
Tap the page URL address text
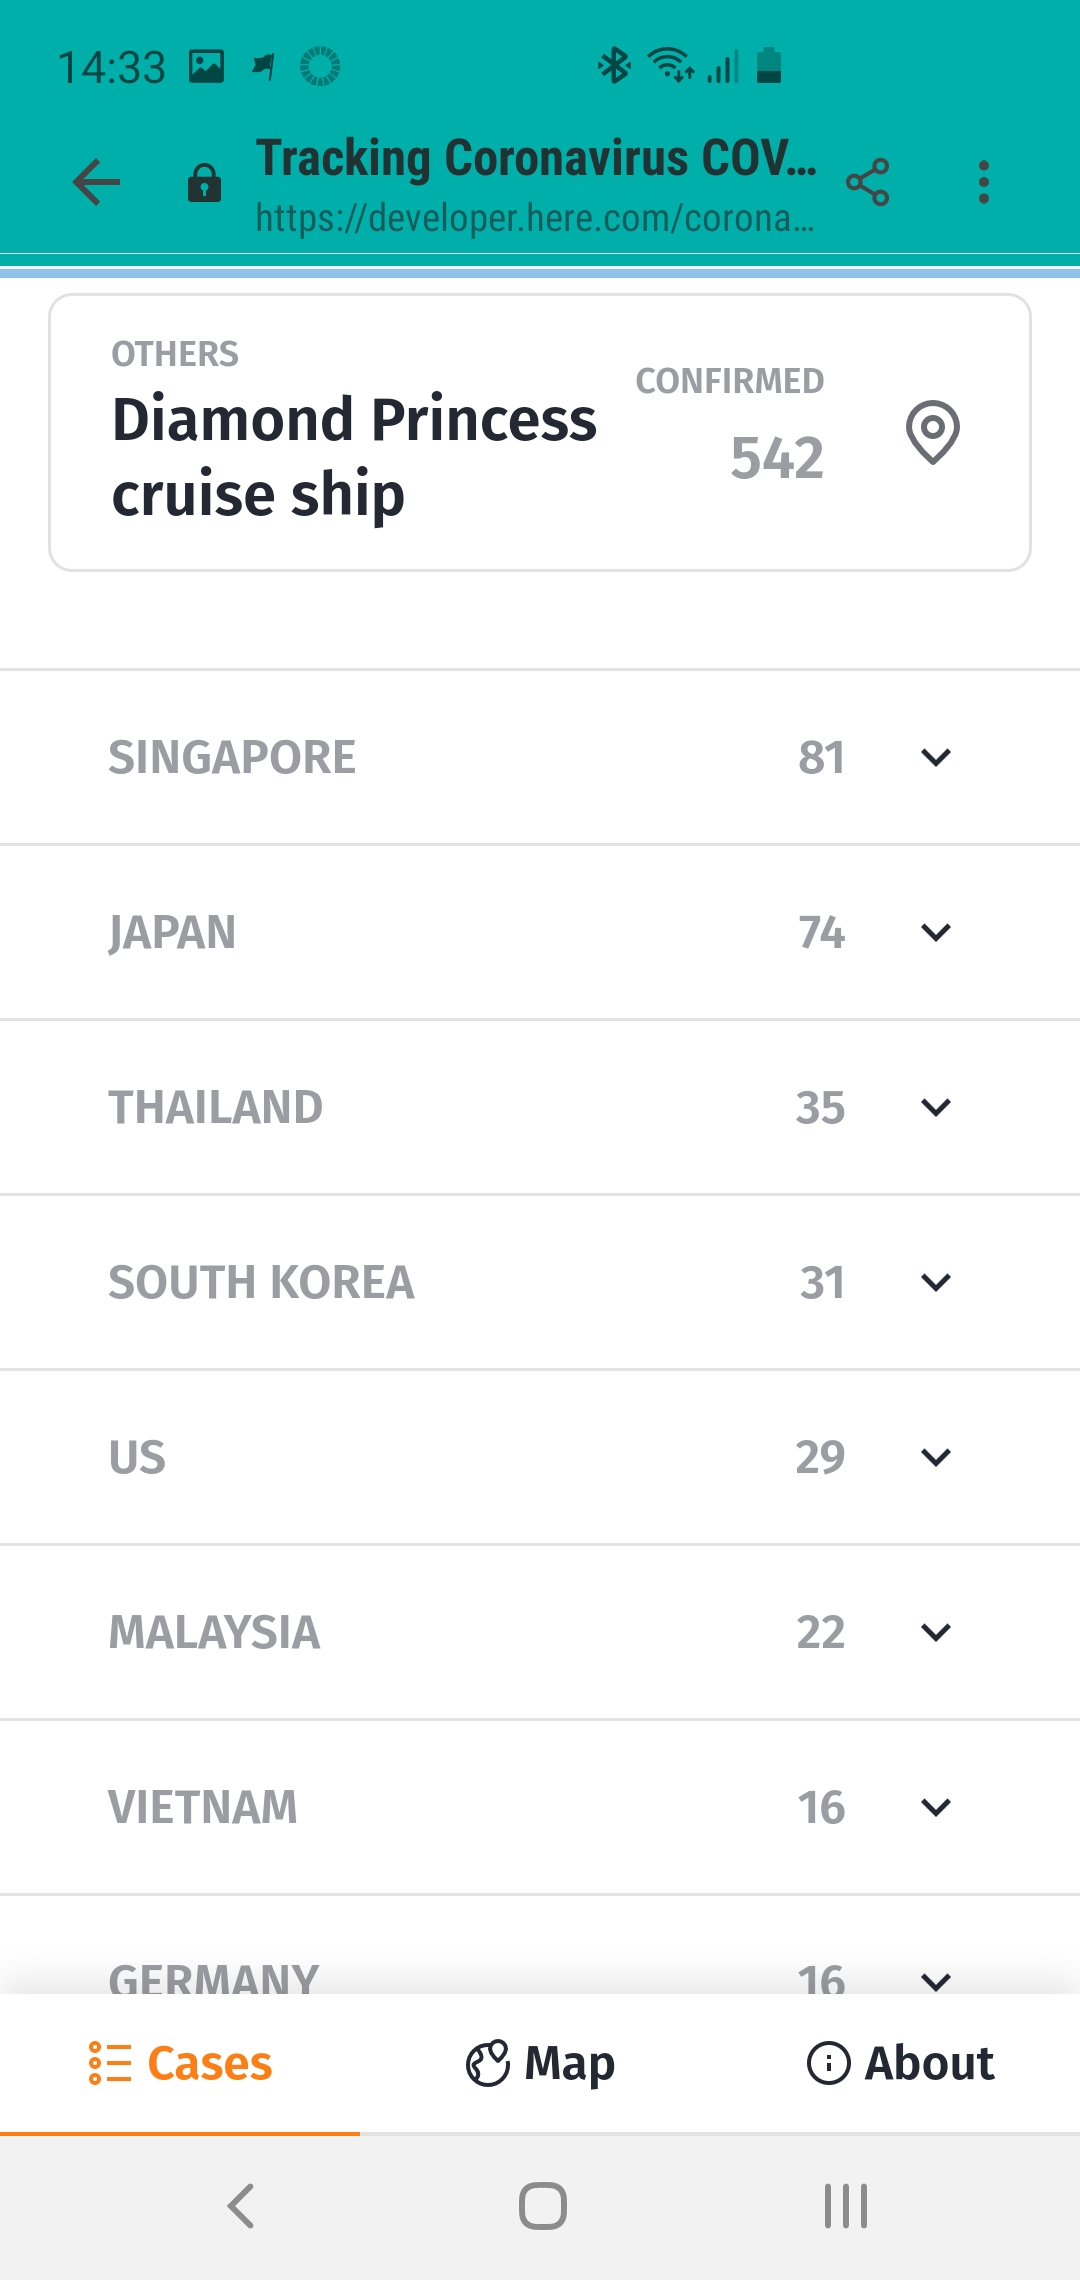click(534, 217)
